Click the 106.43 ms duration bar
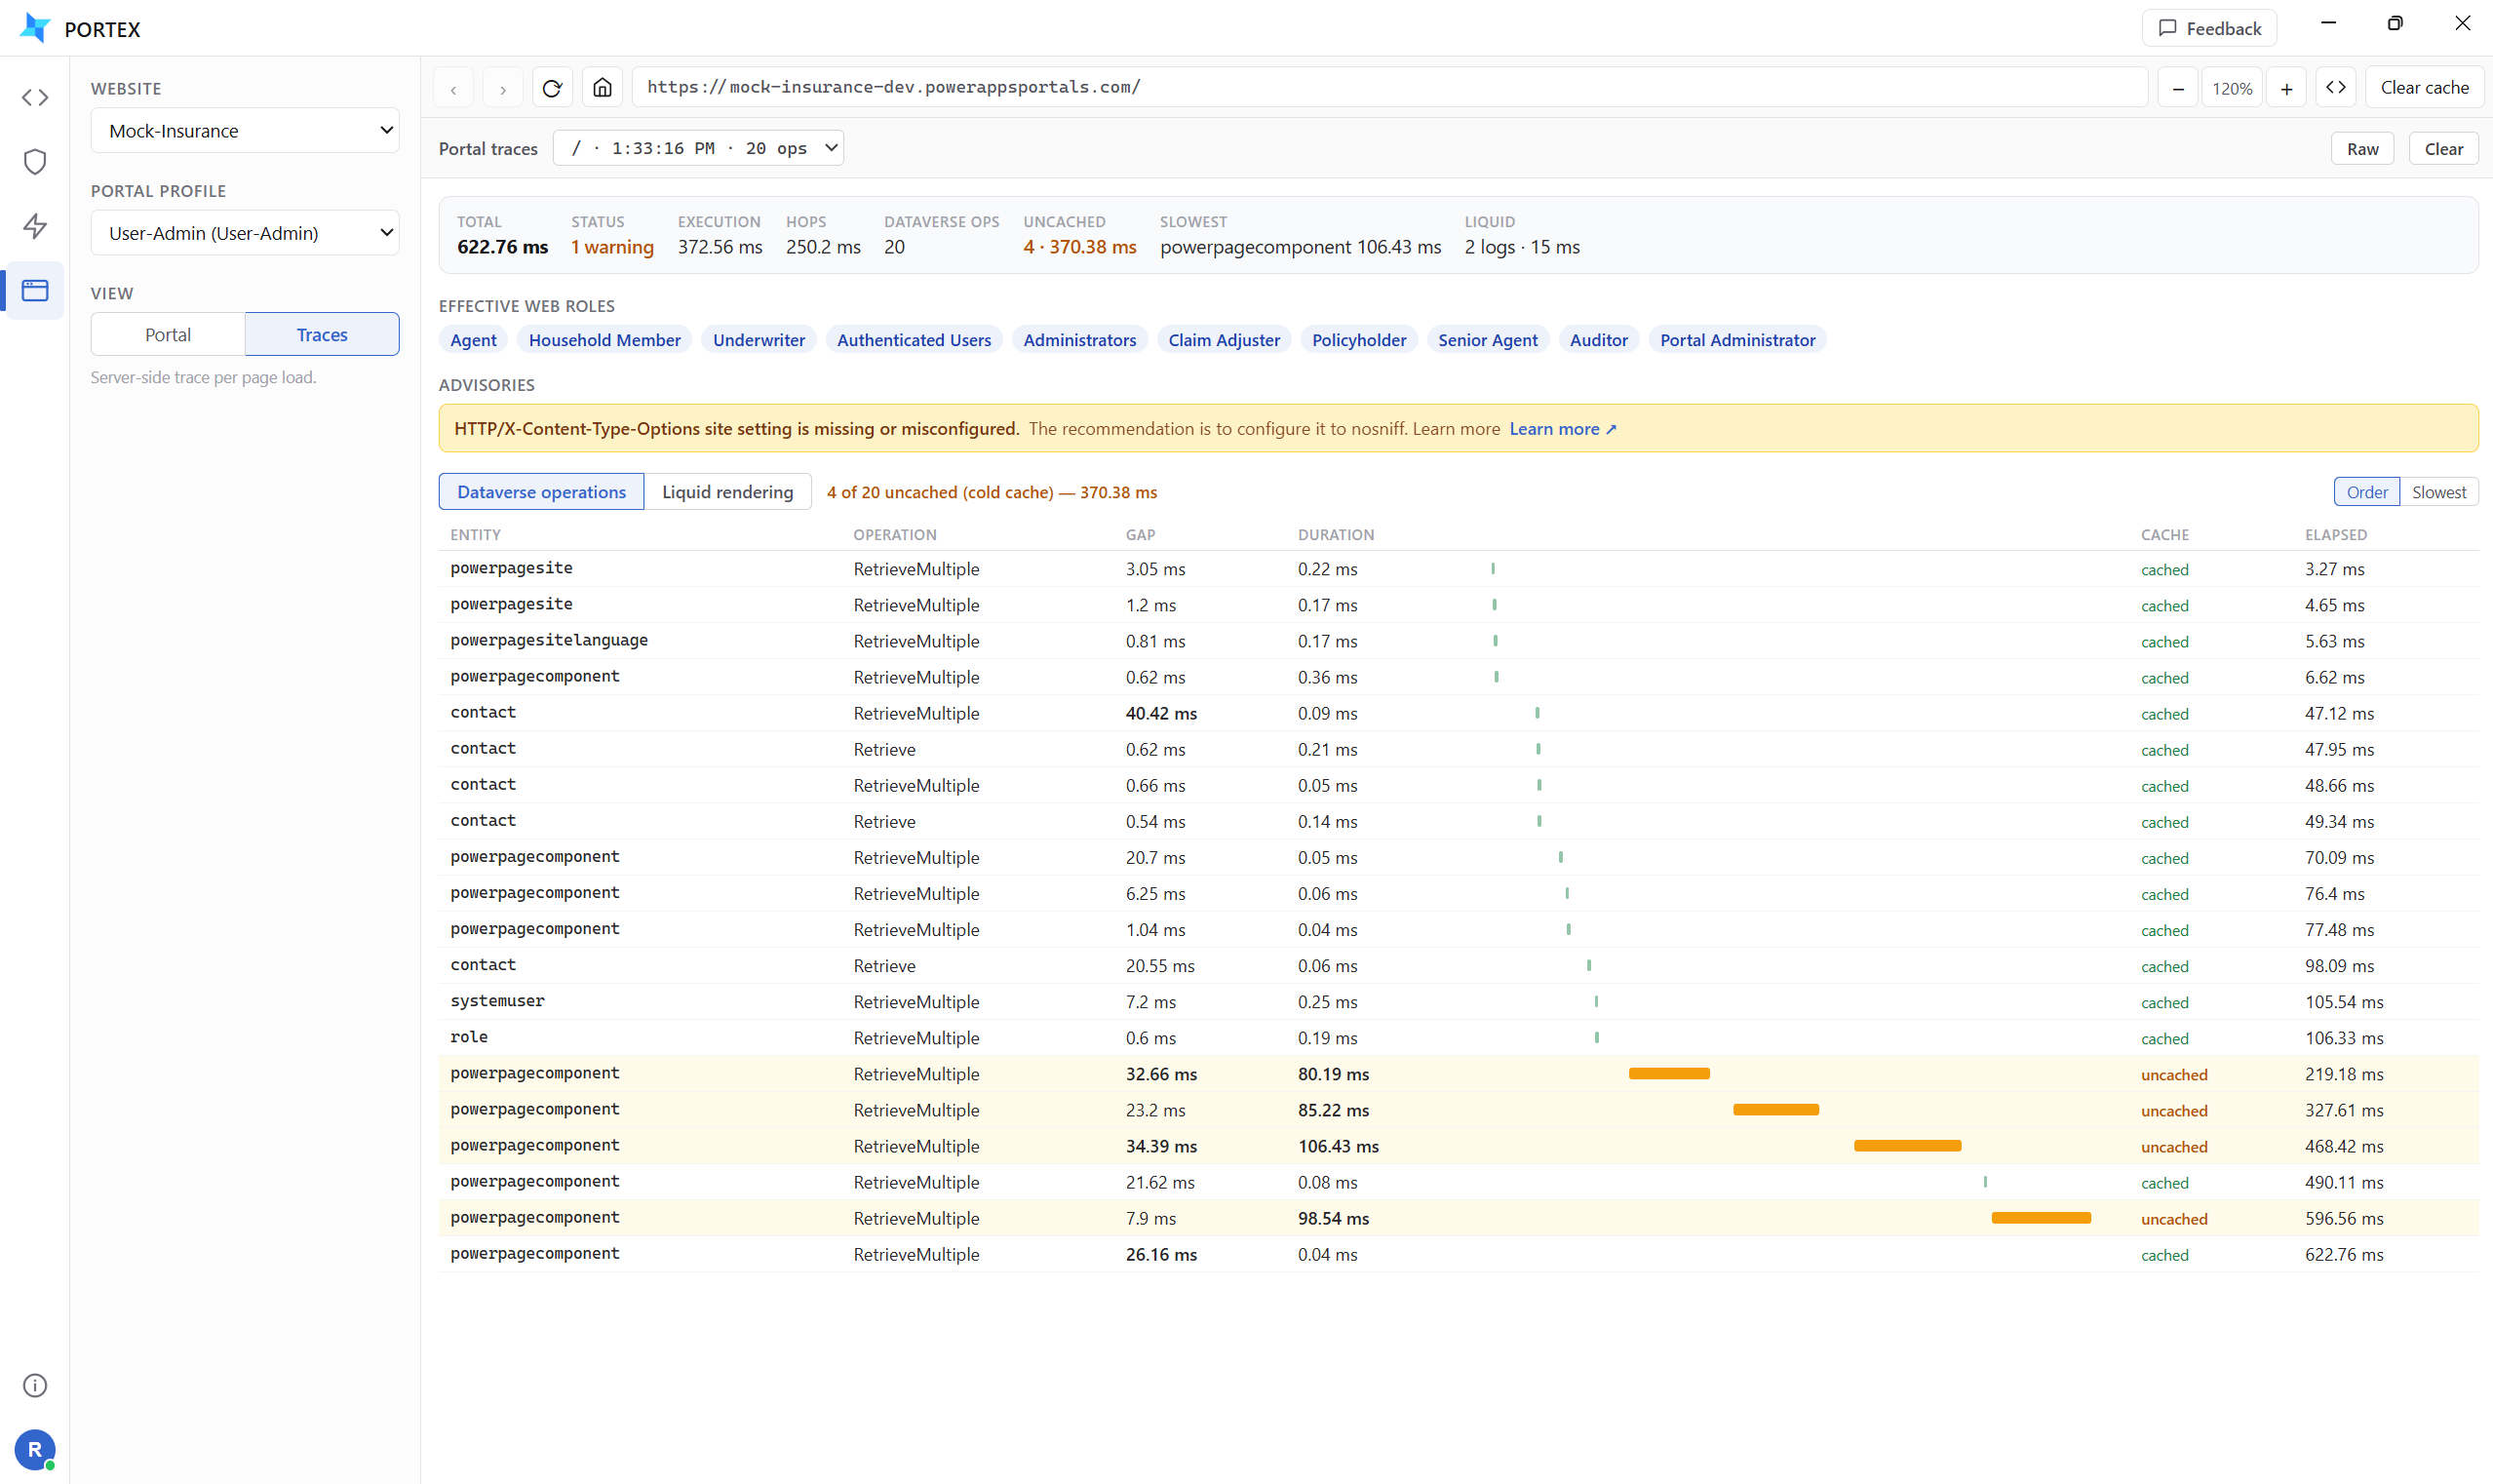The width and height of the screenshot is (2493, 1484). pos(1907,1146)
